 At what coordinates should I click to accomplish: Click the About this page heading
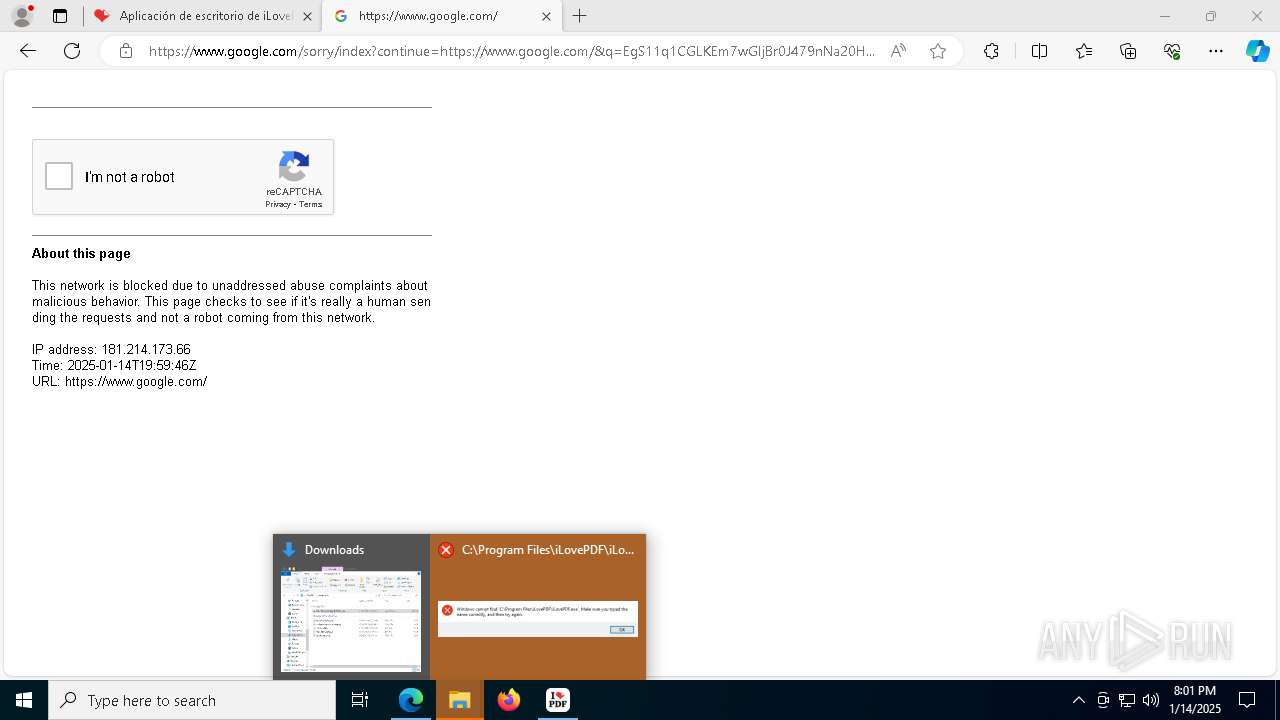point(81,254)
